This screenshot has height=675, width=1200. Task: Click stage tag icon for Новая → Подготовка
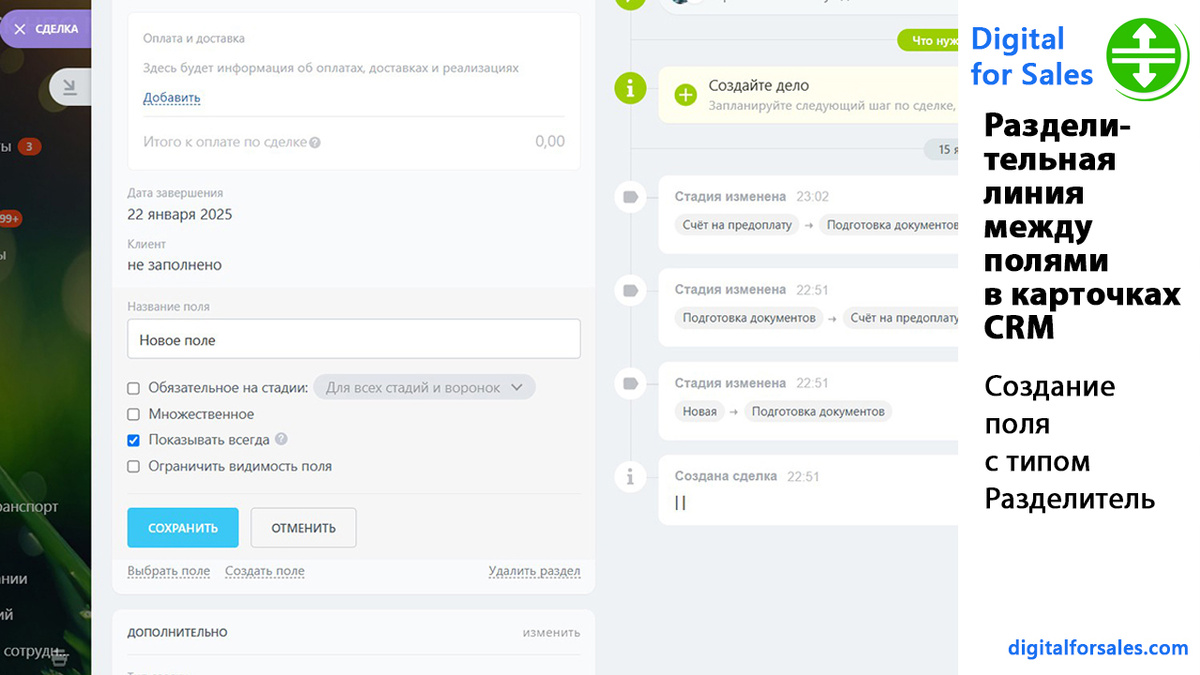point(630,384)
